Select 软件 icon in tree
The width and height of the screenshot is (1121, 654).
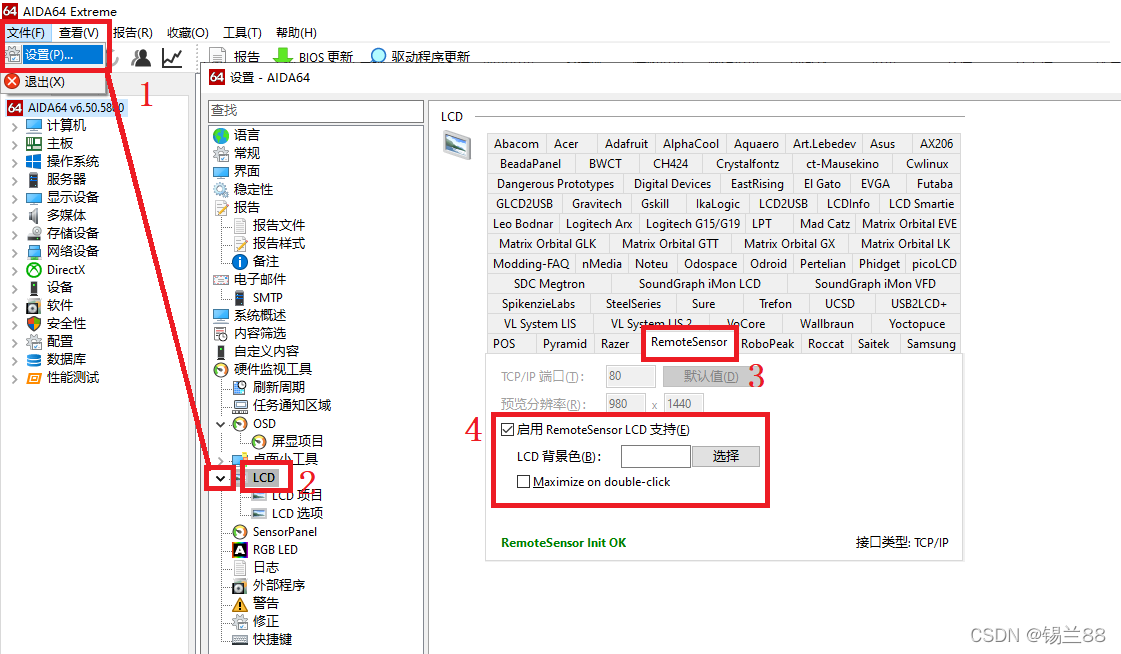point(34,306)
